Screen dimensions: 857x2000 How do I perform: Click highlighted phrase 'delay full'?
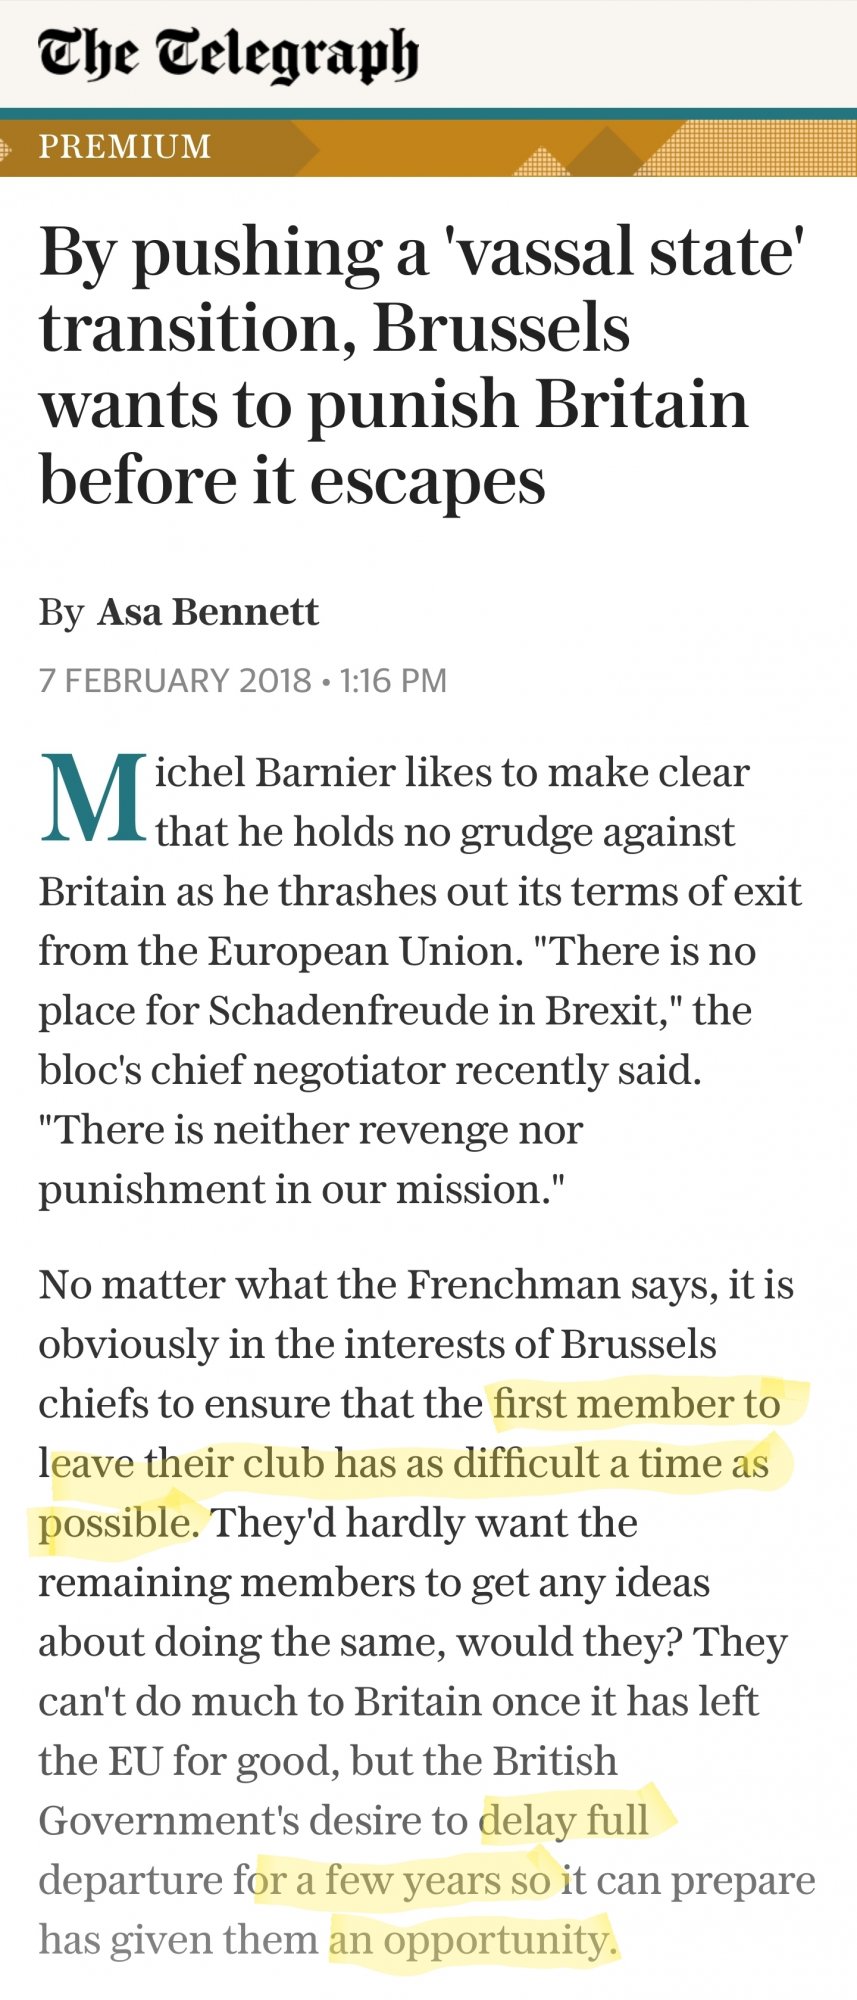pyautogui.click(x=565, y=1820)
